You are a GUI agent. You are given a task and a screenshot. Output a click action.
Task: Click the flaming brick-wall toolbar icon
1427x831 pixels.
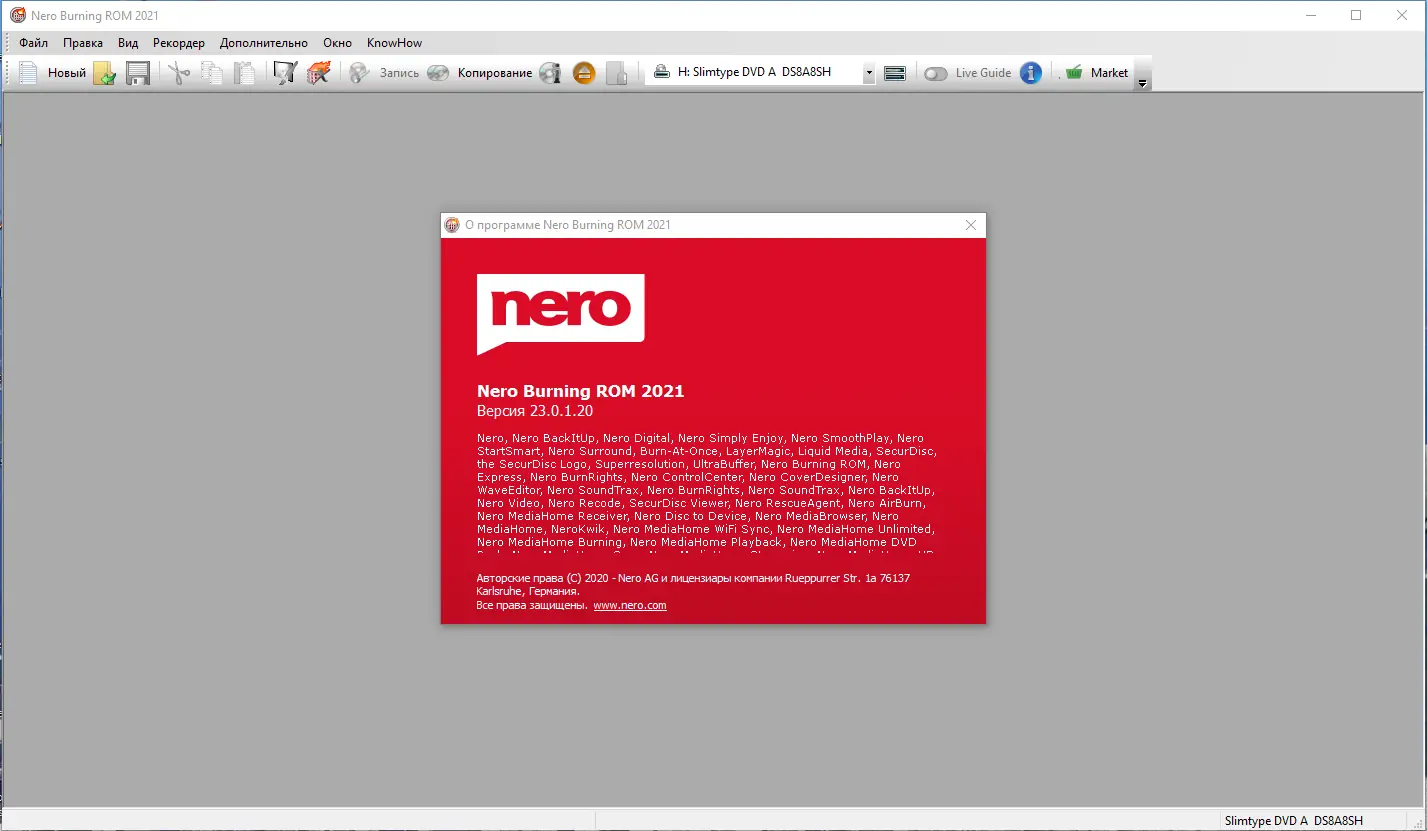point(318,73)
